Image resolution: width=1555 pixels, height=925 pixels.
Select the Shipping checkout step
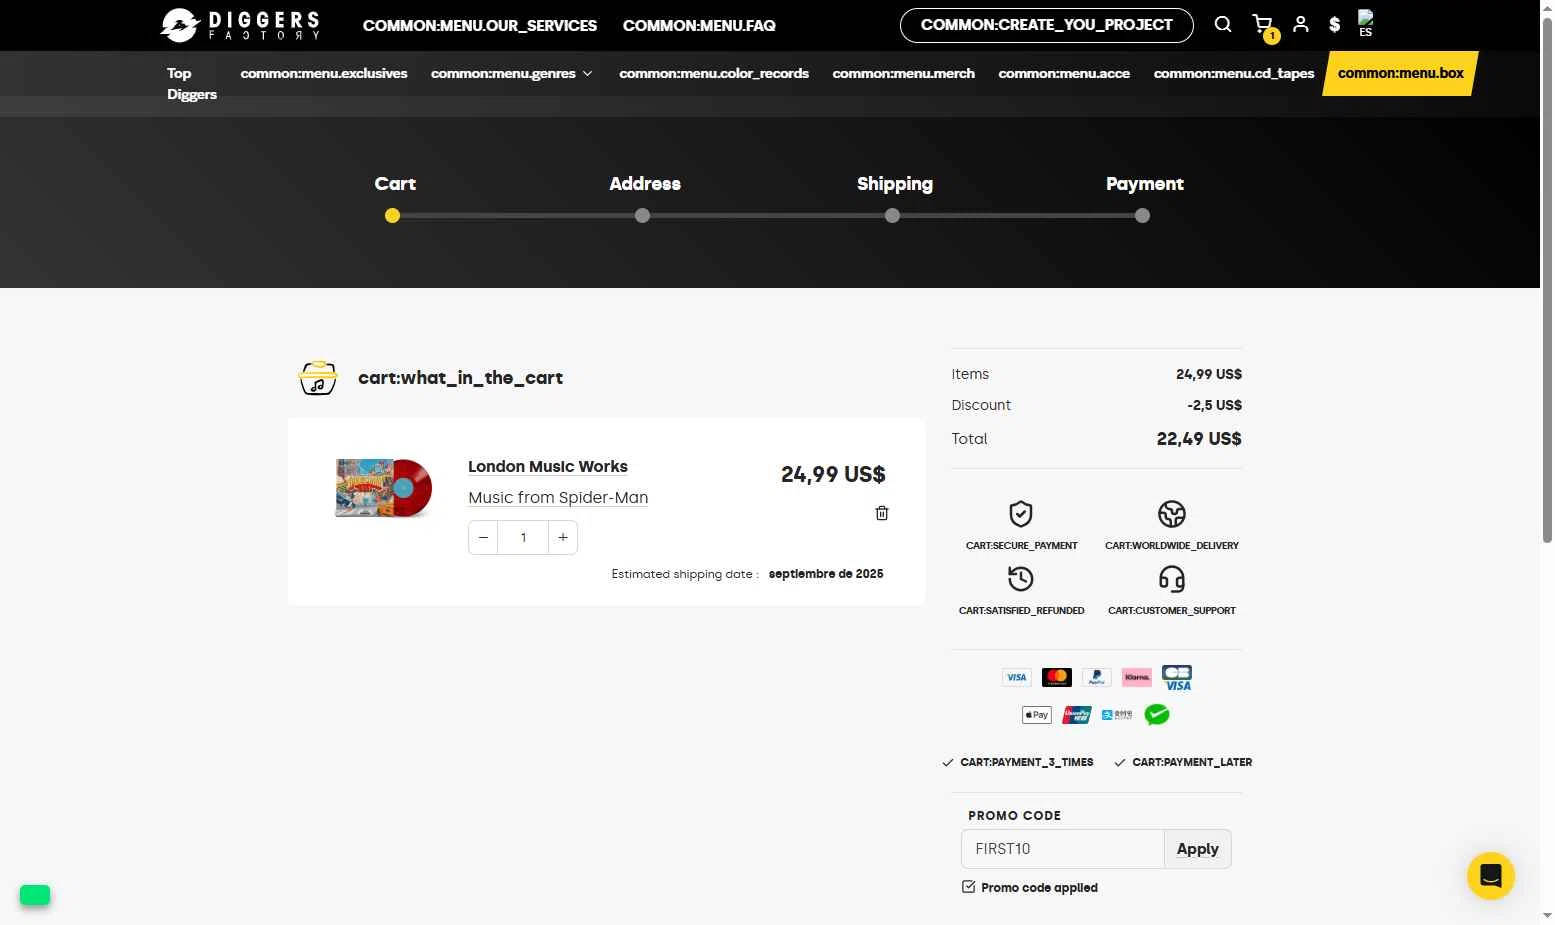[x=895, y=184]
